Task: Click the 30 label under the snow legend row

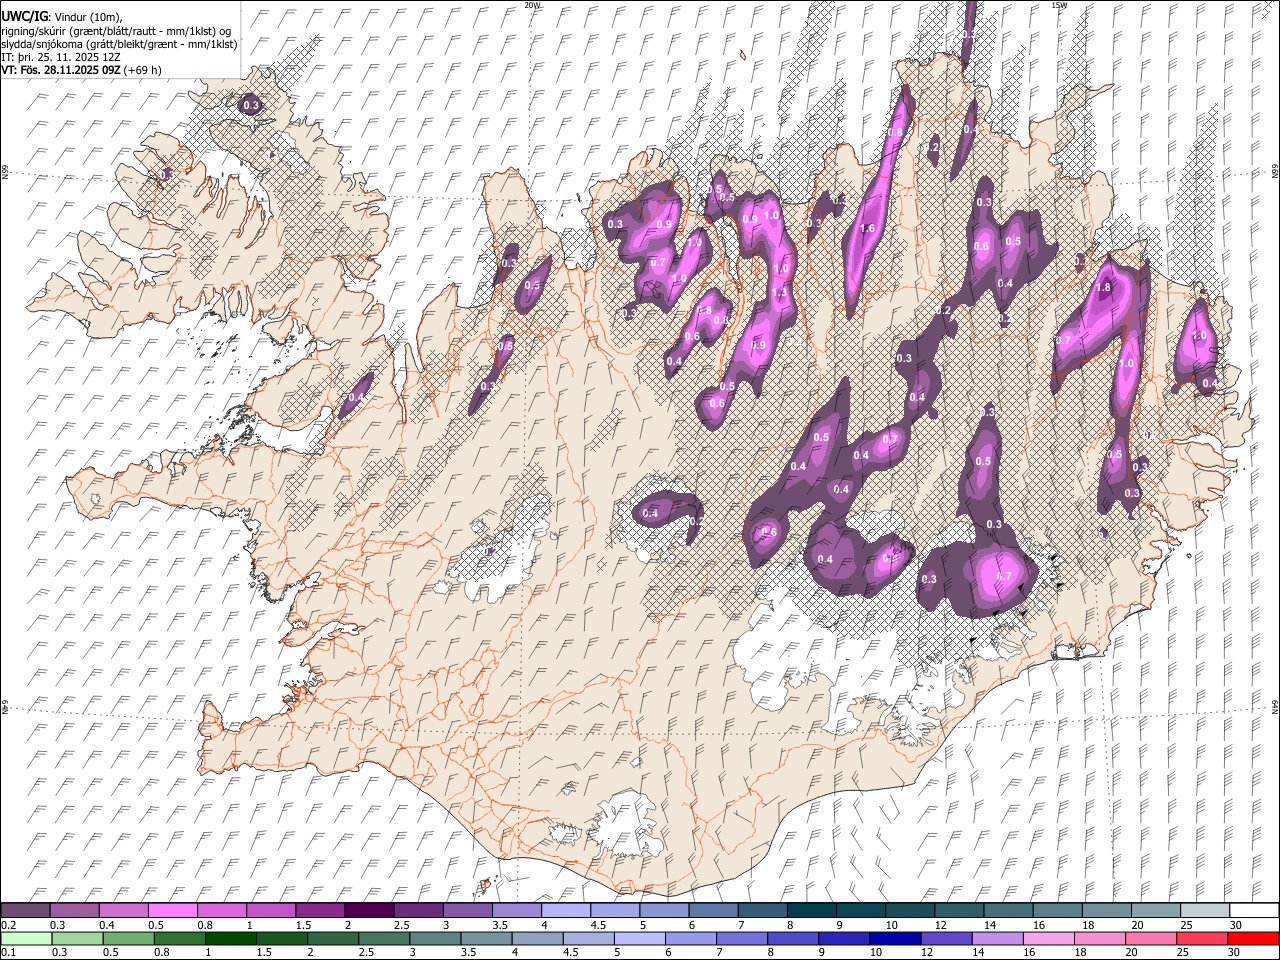Action: (x=1235, y=925)
